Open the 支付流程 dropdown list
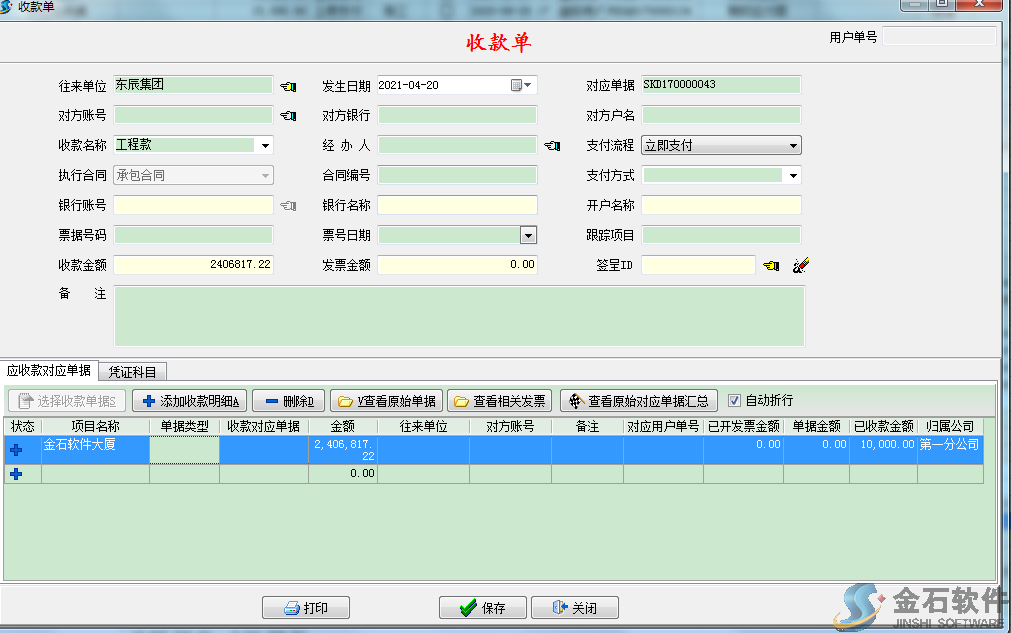The image size is (1011, 633). click(793, 146)
